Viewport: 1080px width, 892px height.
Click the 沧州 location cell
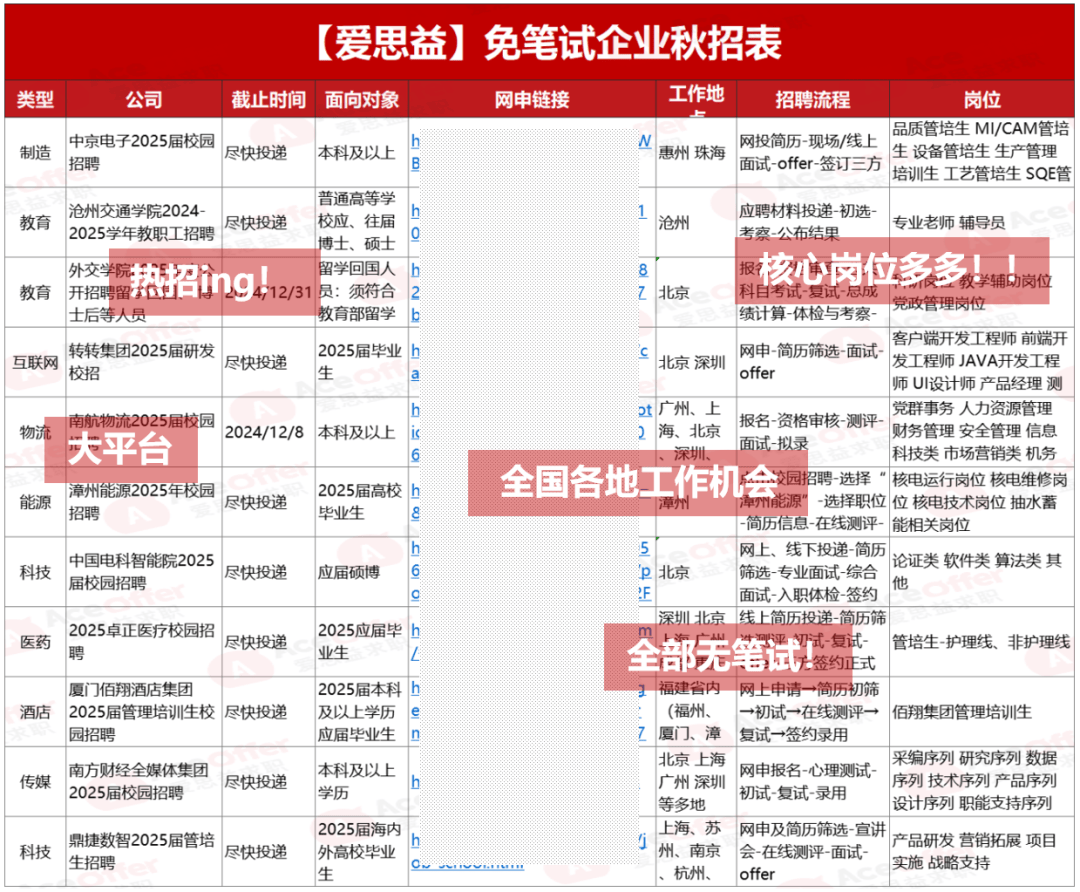(696, 222)
